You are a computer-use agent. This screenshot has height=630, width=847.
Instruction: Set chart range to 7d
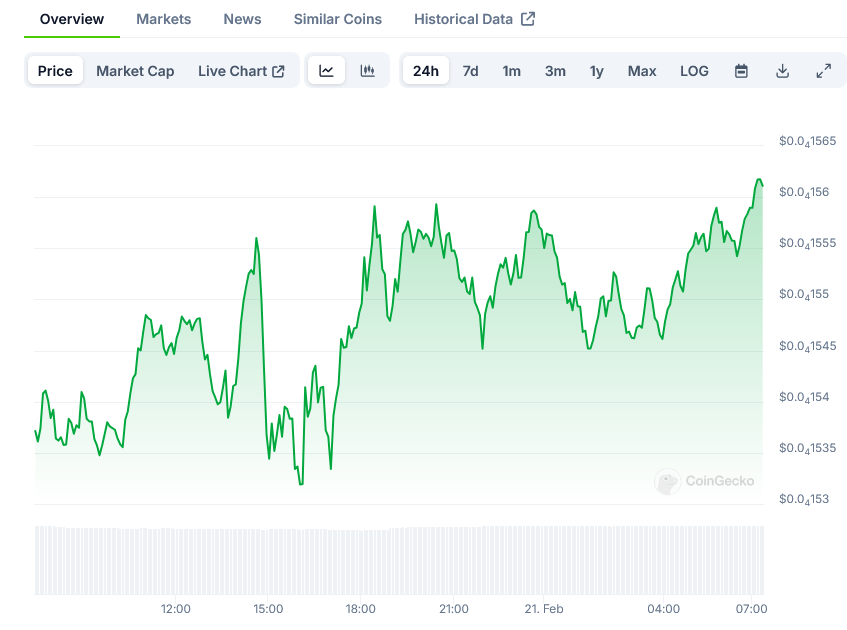[x=470, y=71]
